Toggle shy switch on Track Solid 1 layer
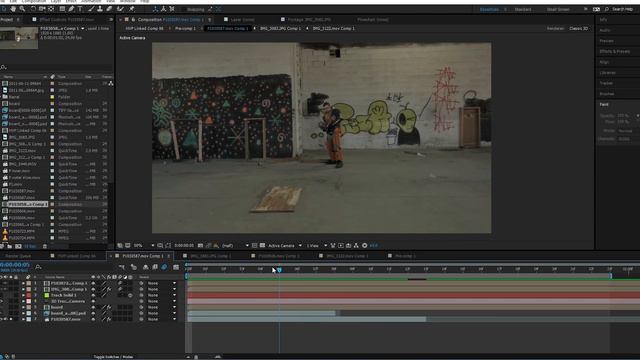The width and height of the screenshot is (640, 360). [x=93, y=295]
